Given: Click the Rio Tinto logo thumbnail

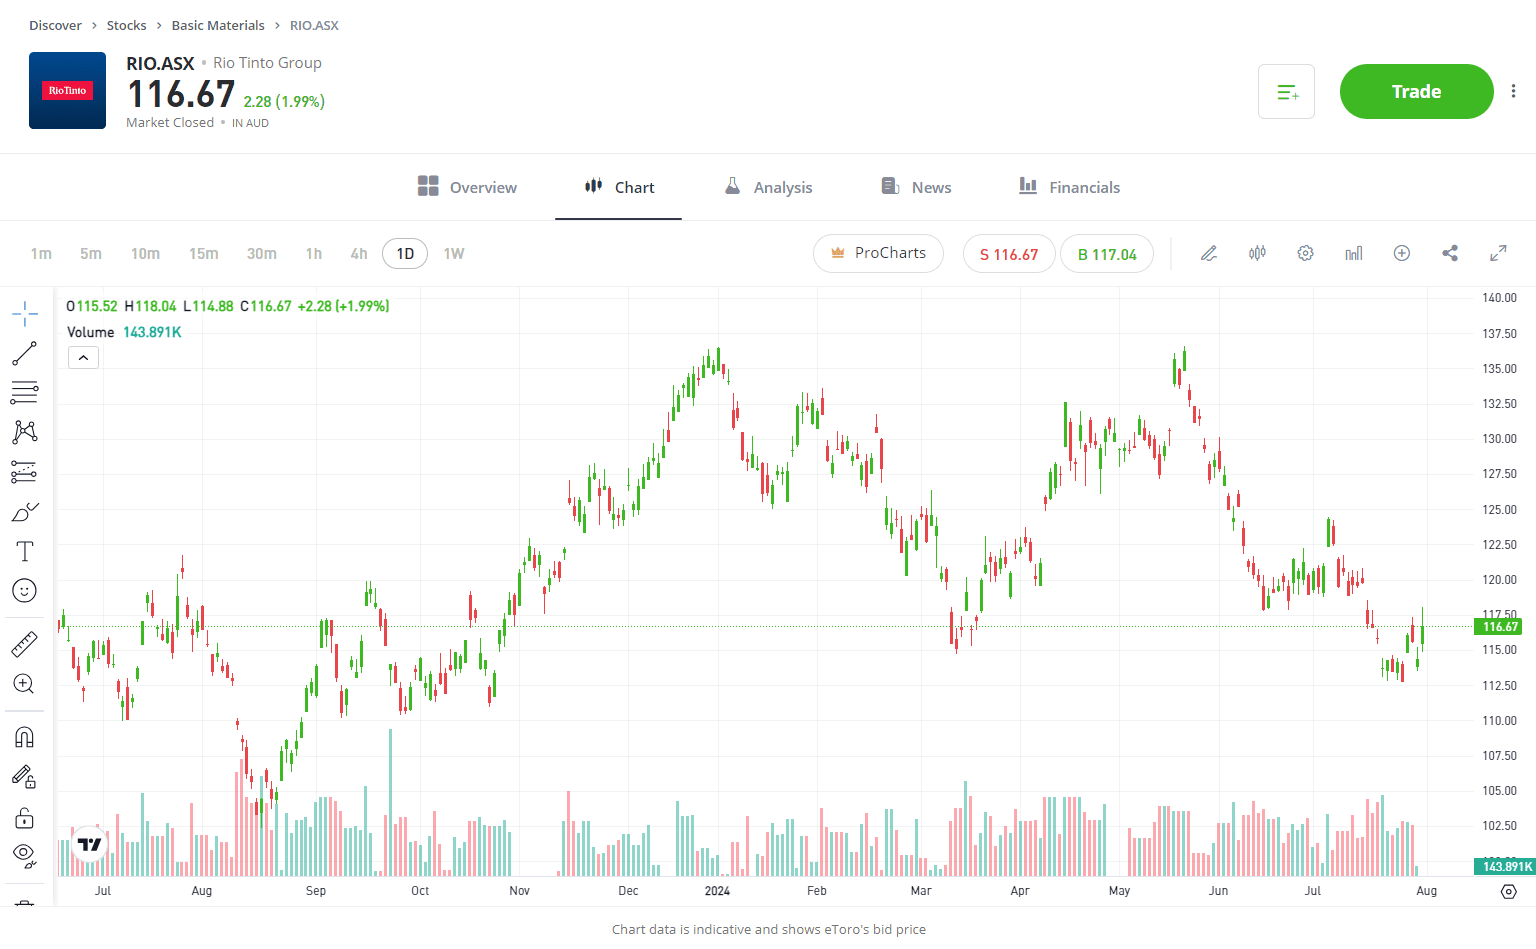Looking at the screenshot, I should tap(67, 91).
